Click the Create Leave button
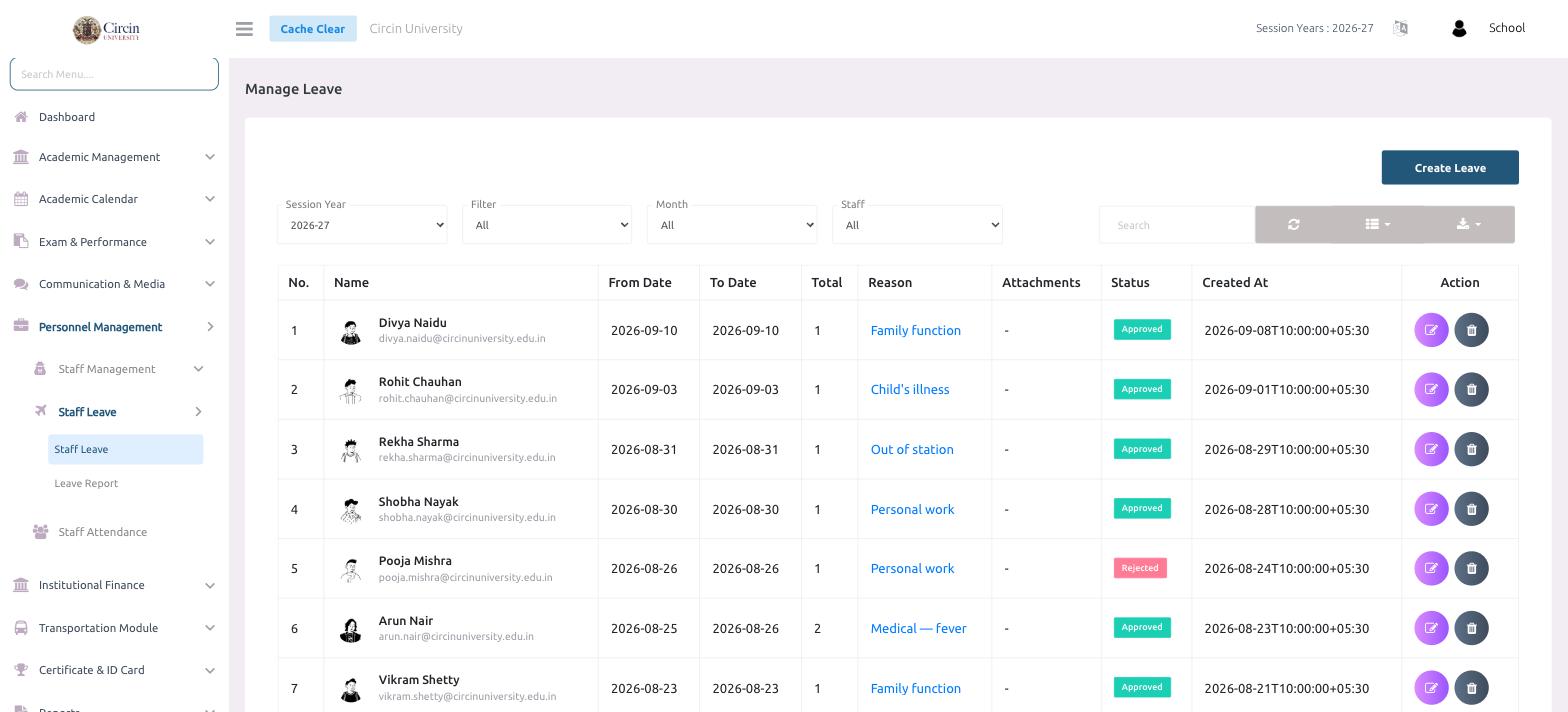The width and height of the screenshot is (1568, 712). [1450, 168]
